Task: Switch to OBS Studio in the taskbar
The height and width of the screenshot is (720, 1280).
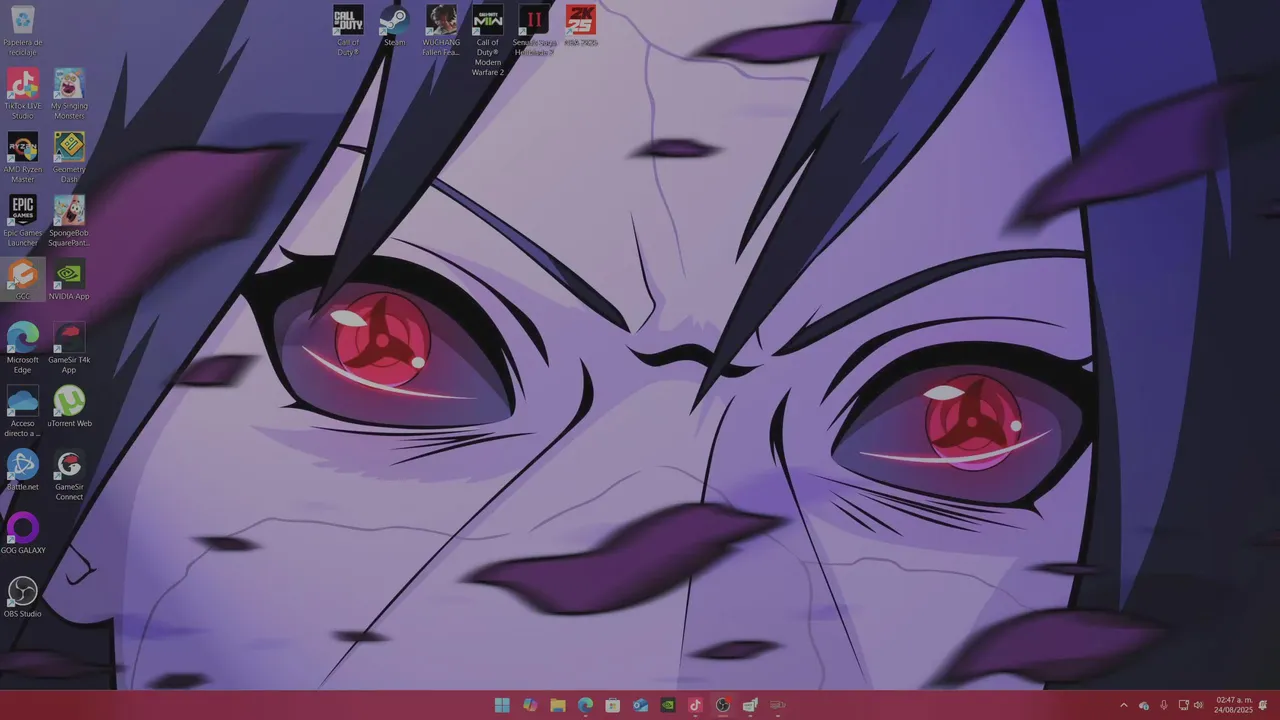Action: tap(722, 705)
